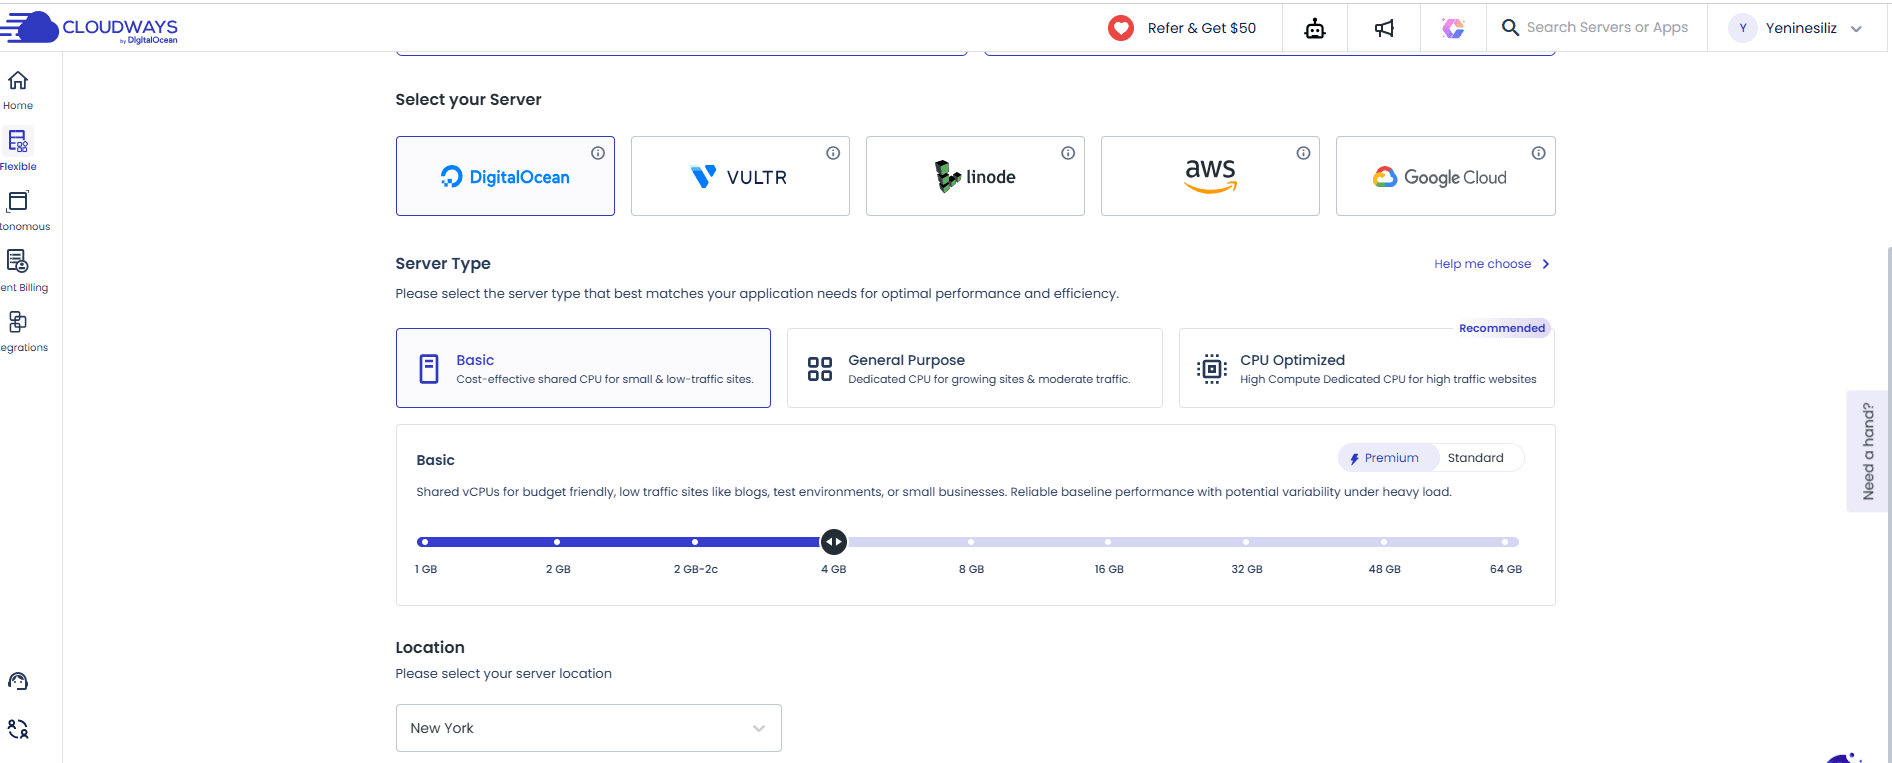Click the Search Servers or Apps field
1892x763 pixels.
tap(1606, 28)
